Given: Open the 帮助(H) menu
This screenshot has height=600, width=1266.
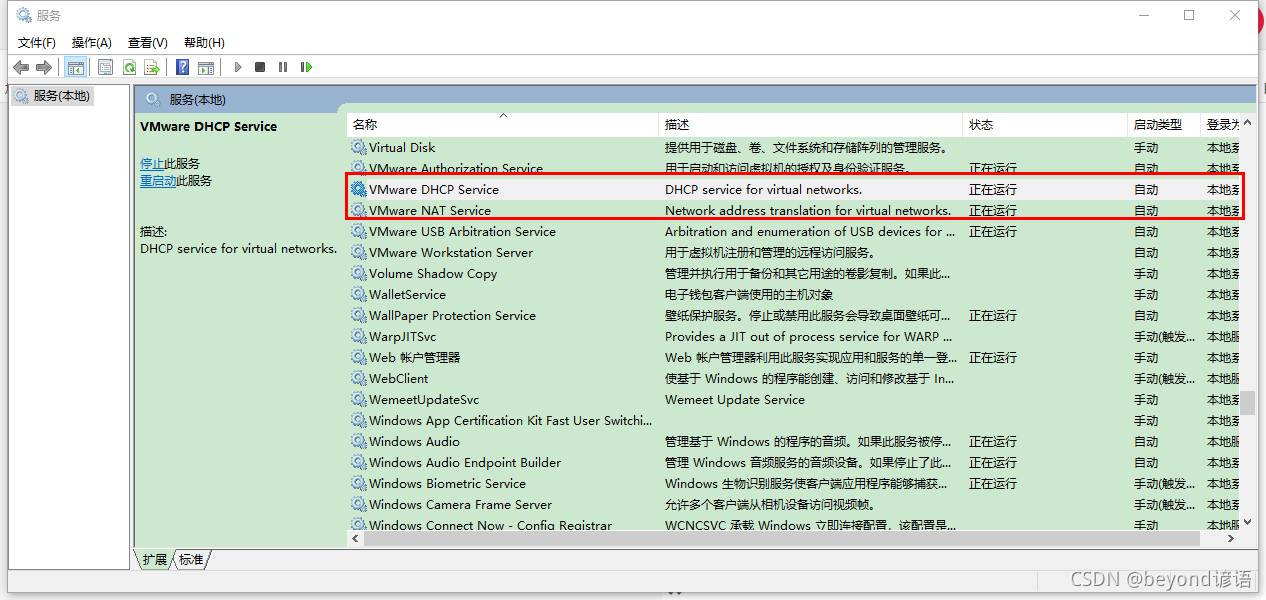Looking at the screenshot, I should pyautogui.click(x=204, y=42).
